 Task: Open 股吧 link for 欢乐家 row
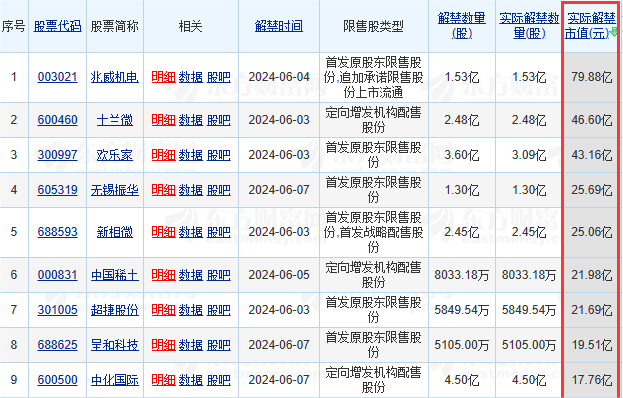point(219,155)
